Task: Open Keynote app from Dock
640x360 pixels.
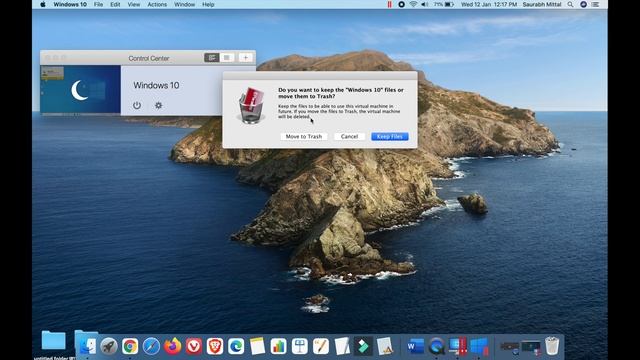Action: point(300,346)
